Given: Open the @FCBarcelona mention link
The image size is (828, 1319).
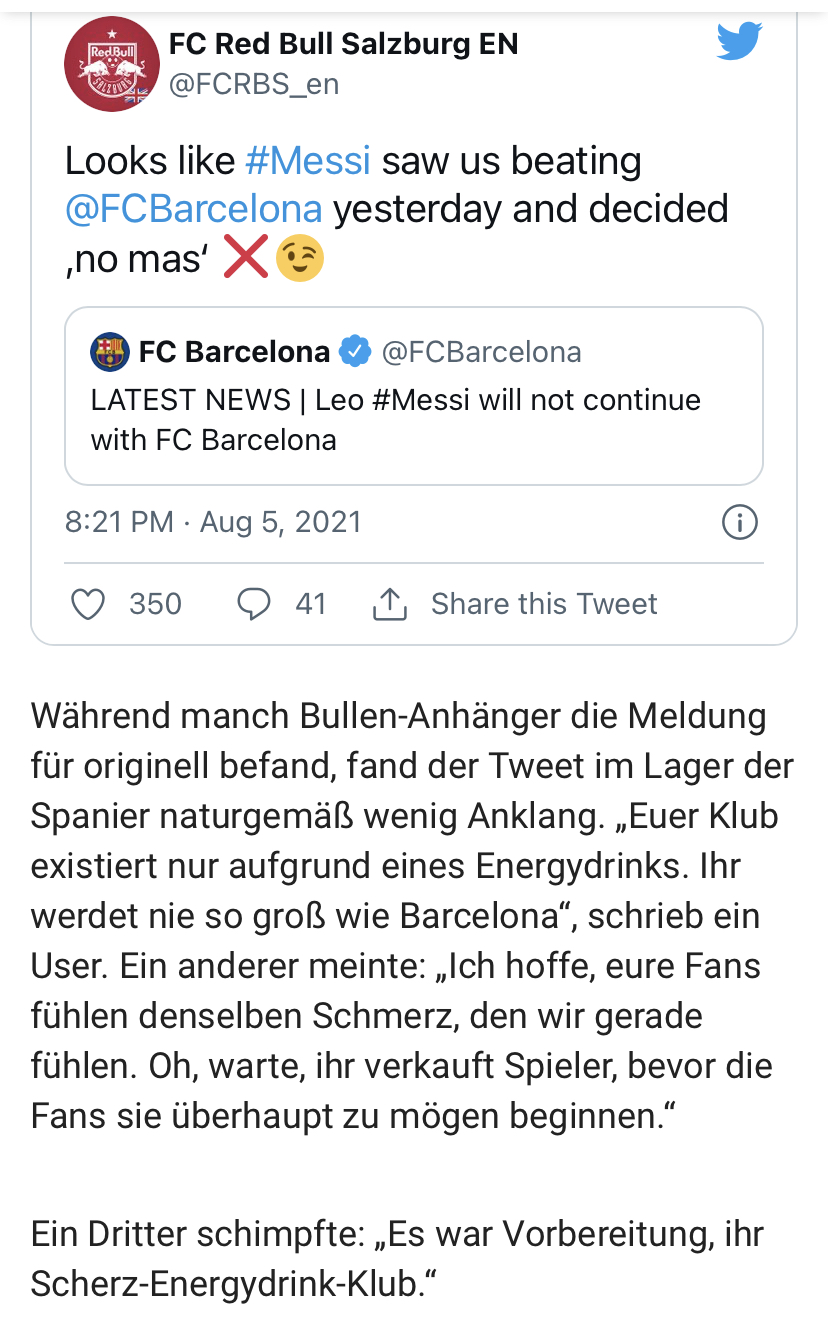Looking at the screenshot, I should [194, 209].
